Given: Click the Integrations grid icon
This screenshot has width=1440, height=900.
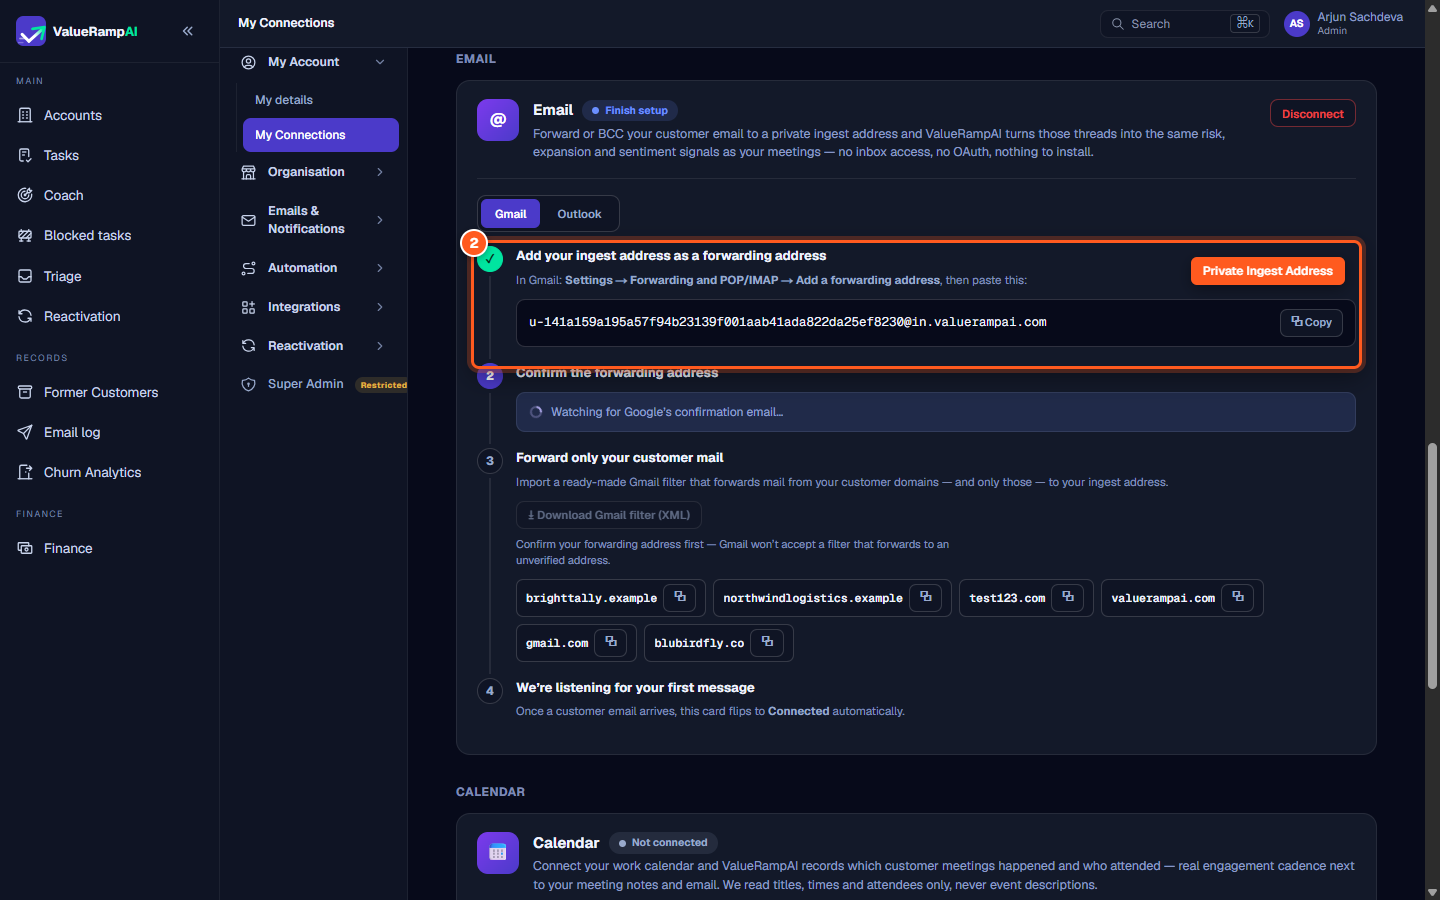Looking at the screenshot, I should [249, 307].
